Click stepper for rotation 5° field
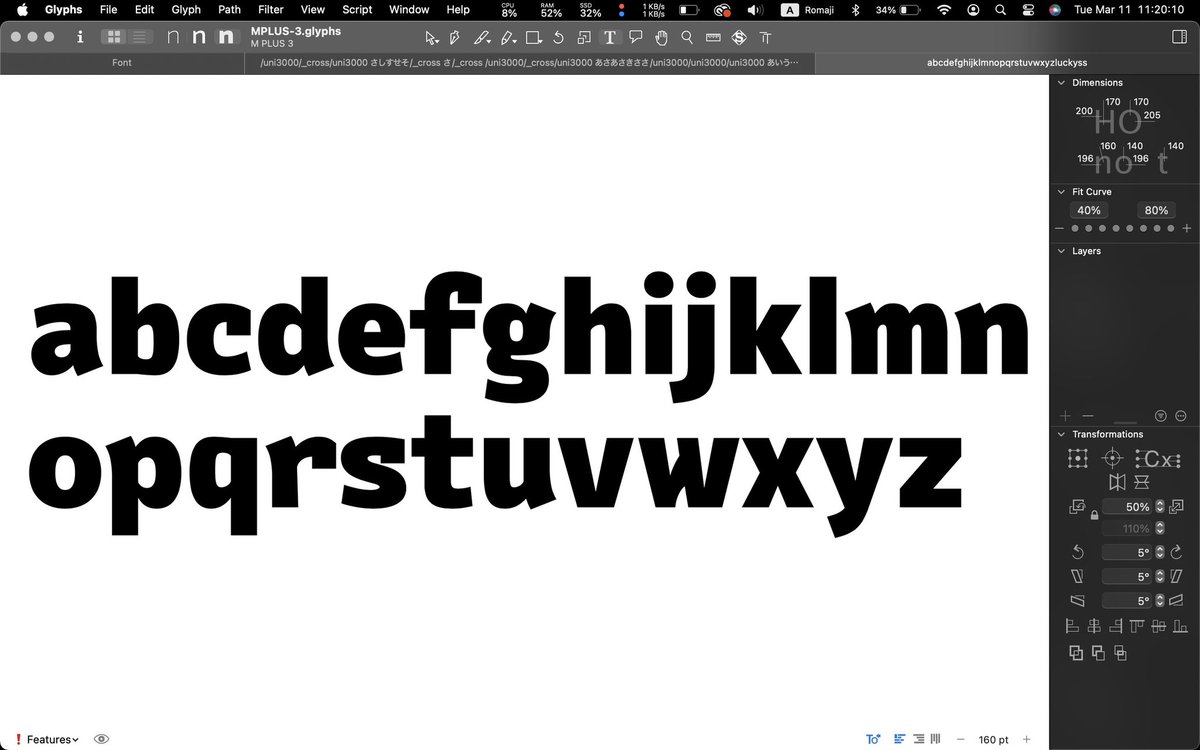Image resolution: width=1200 pixels, height=750 pixels. [x=1160, y=552]
